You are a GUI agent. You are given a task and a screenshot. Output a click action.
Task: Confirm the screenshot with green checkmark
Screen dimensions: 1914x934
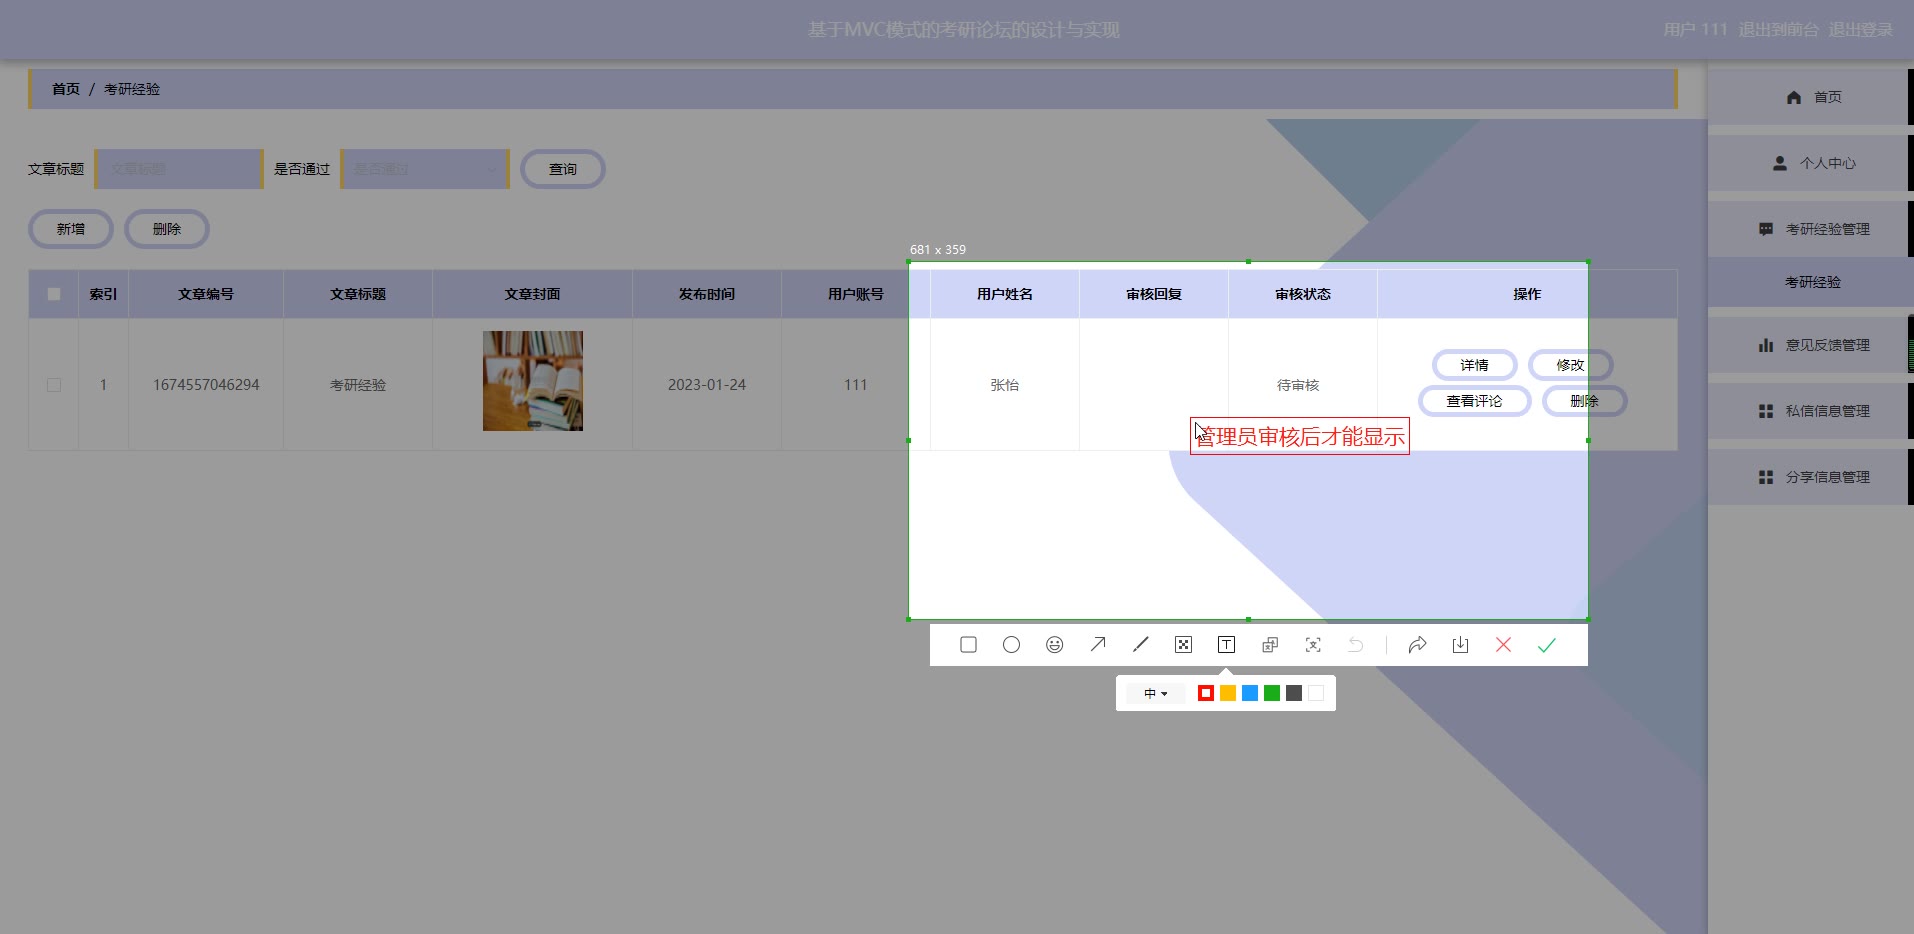point(1547,645)
